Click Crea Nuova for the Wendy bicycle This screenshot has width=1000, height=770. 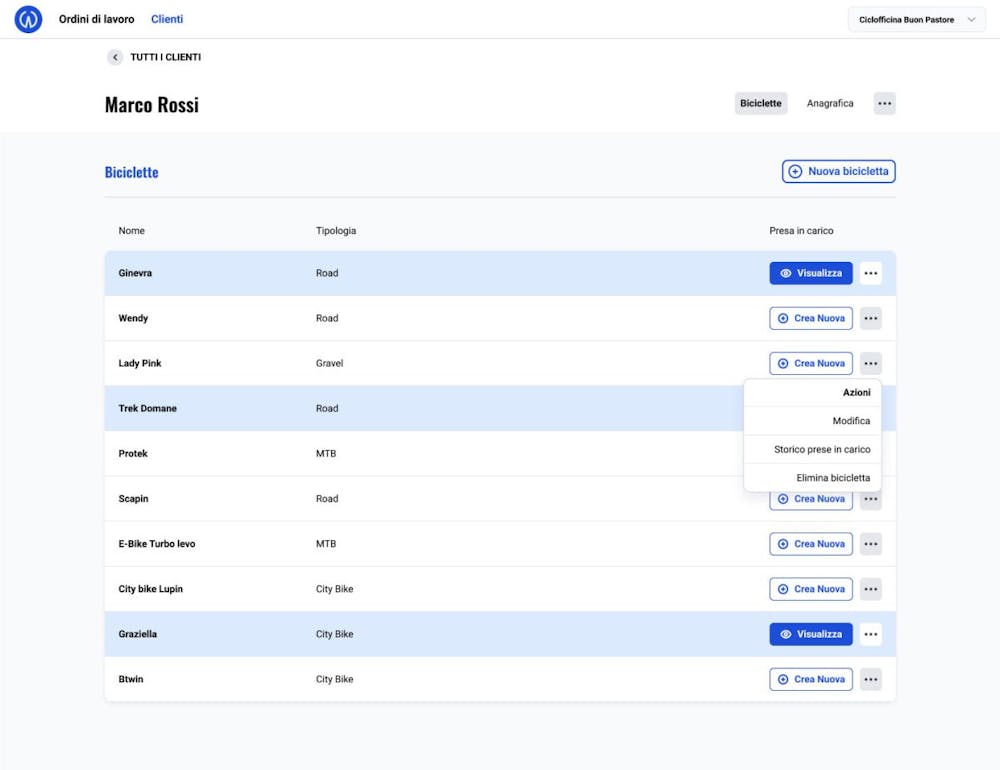pos(811,318)
